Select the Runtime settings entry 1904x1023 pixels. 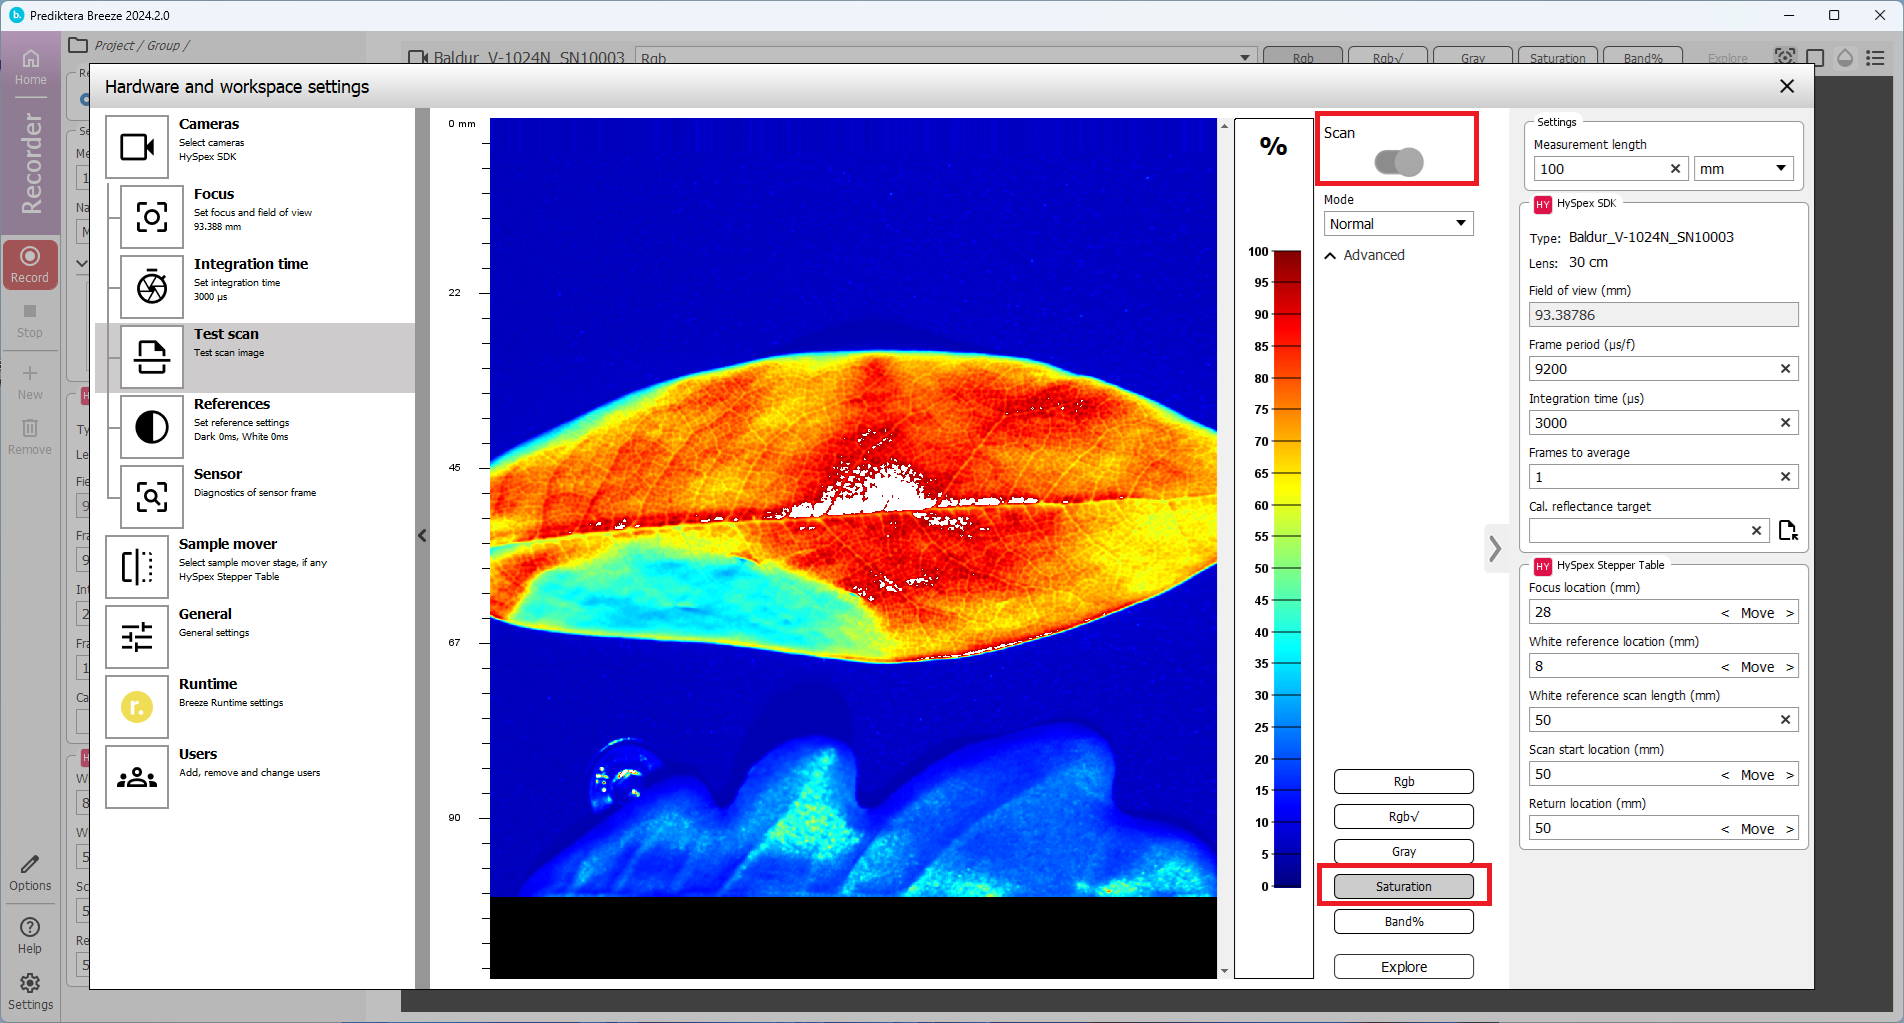click(208, 685)
